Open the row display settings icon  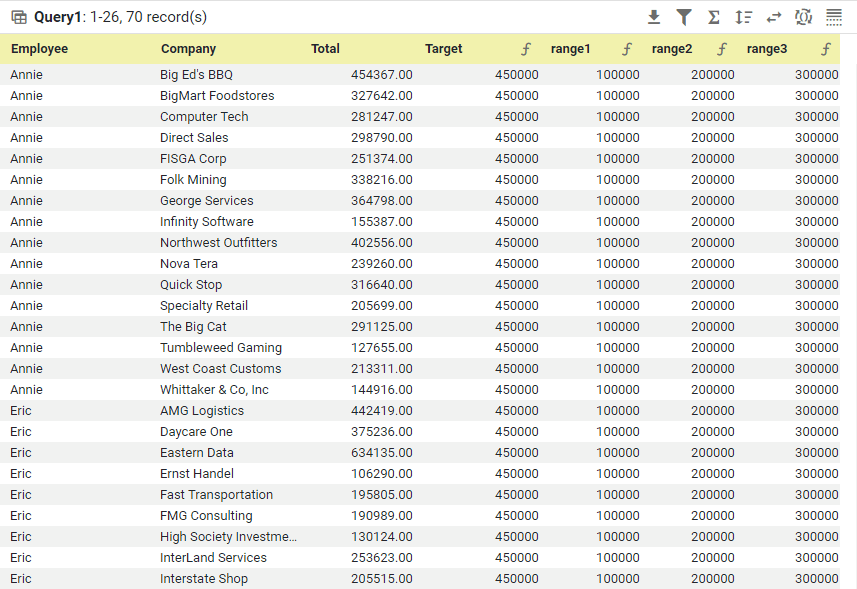(x=834, y=17)
